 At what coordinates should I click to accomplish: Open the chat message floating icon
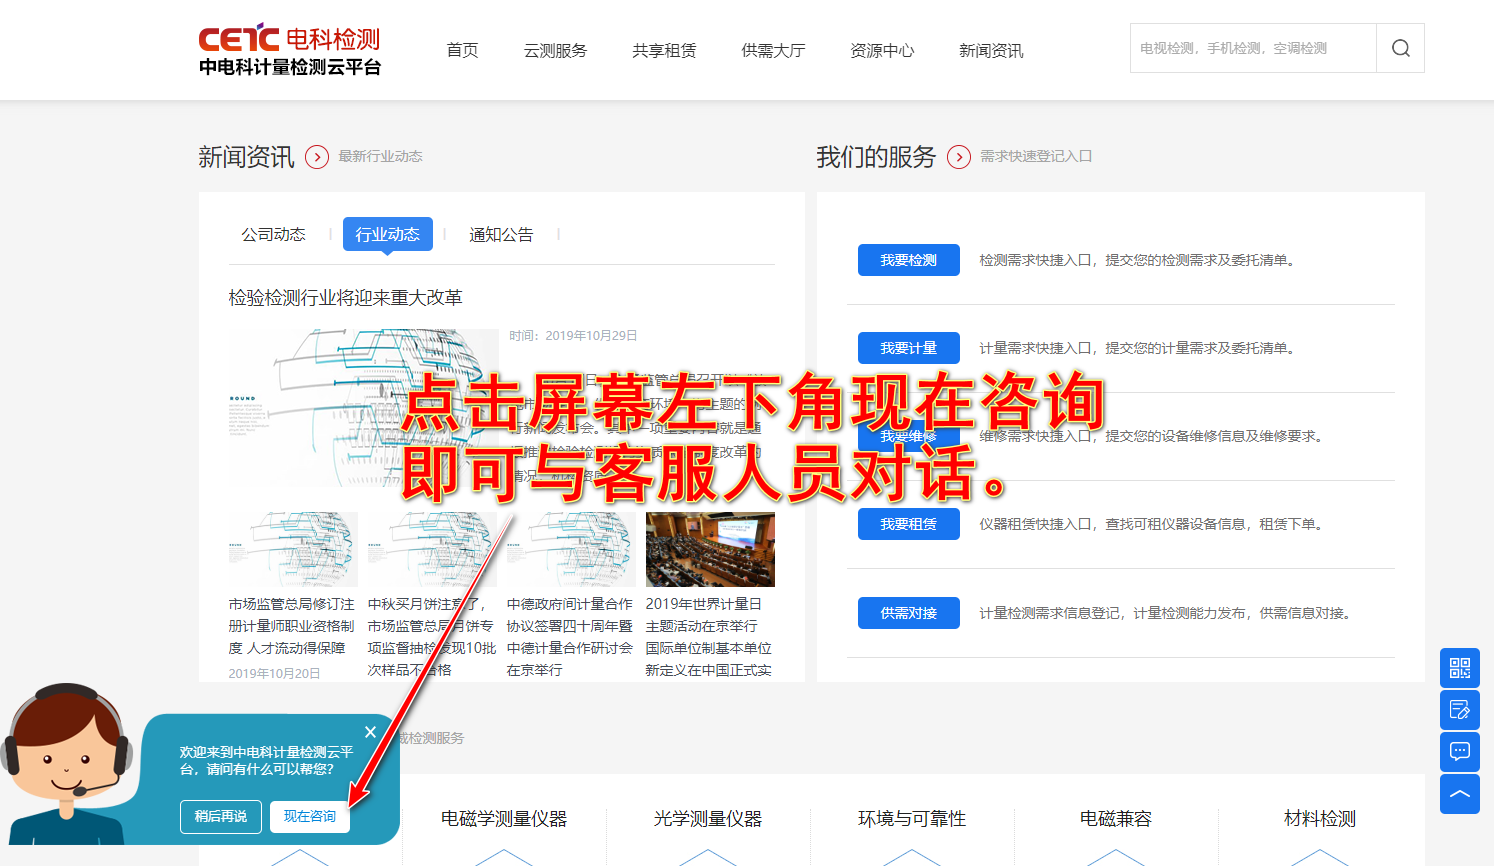tap(1459, 752)
